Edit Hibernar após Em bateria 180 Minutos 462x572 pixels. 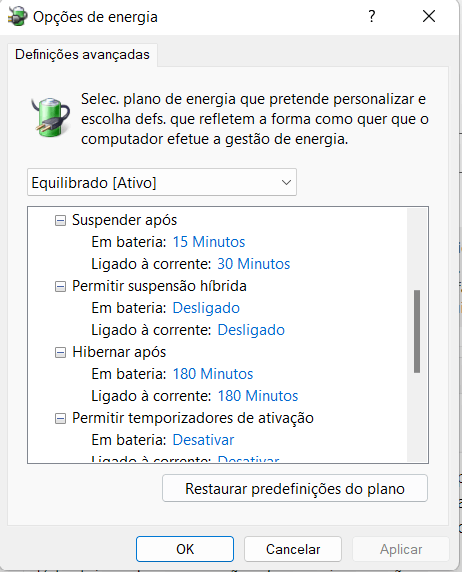click(213, 374)
